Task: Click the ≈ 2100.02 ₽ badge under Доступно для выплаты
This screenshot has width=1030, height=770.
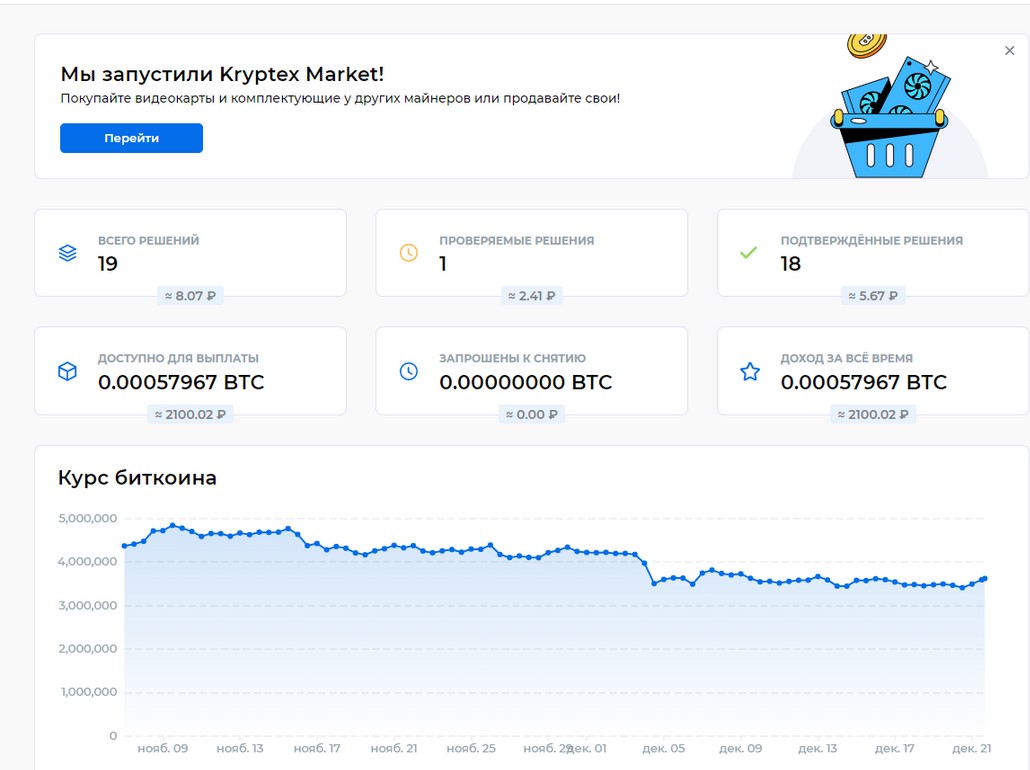Action: click(190, 415)
